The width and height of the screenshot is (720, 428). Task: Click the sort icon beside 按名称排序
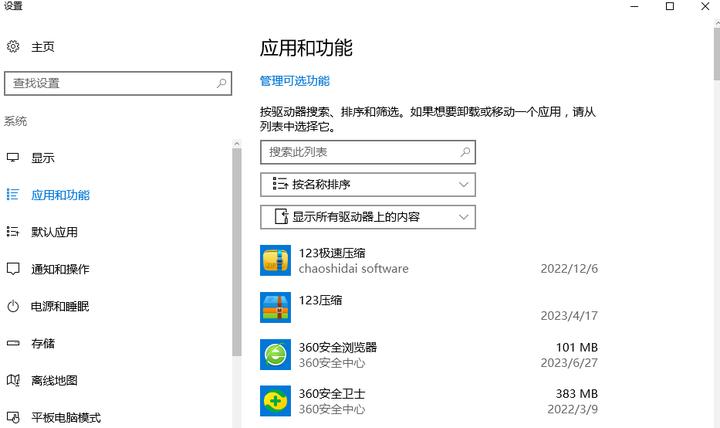pyautogui.click(x=280, y=184)
